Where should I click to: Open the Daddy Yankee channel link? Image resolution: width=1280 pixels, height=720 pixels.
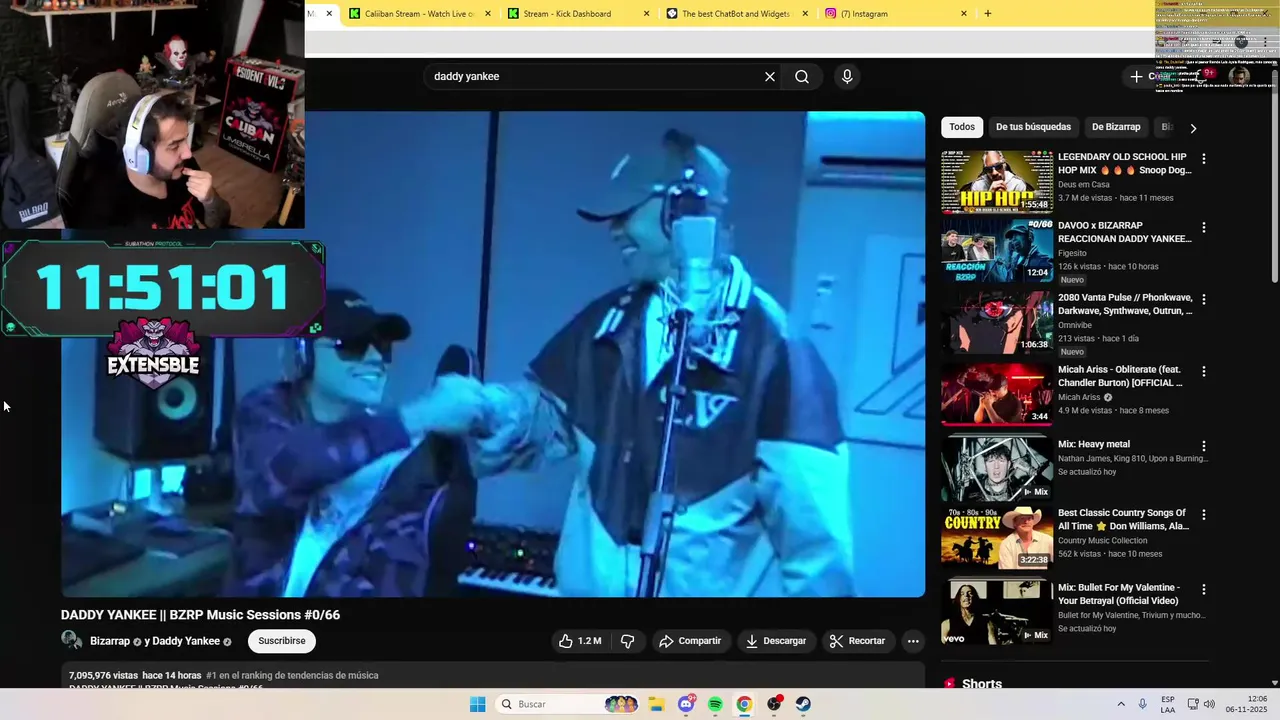tap(186, 641)
